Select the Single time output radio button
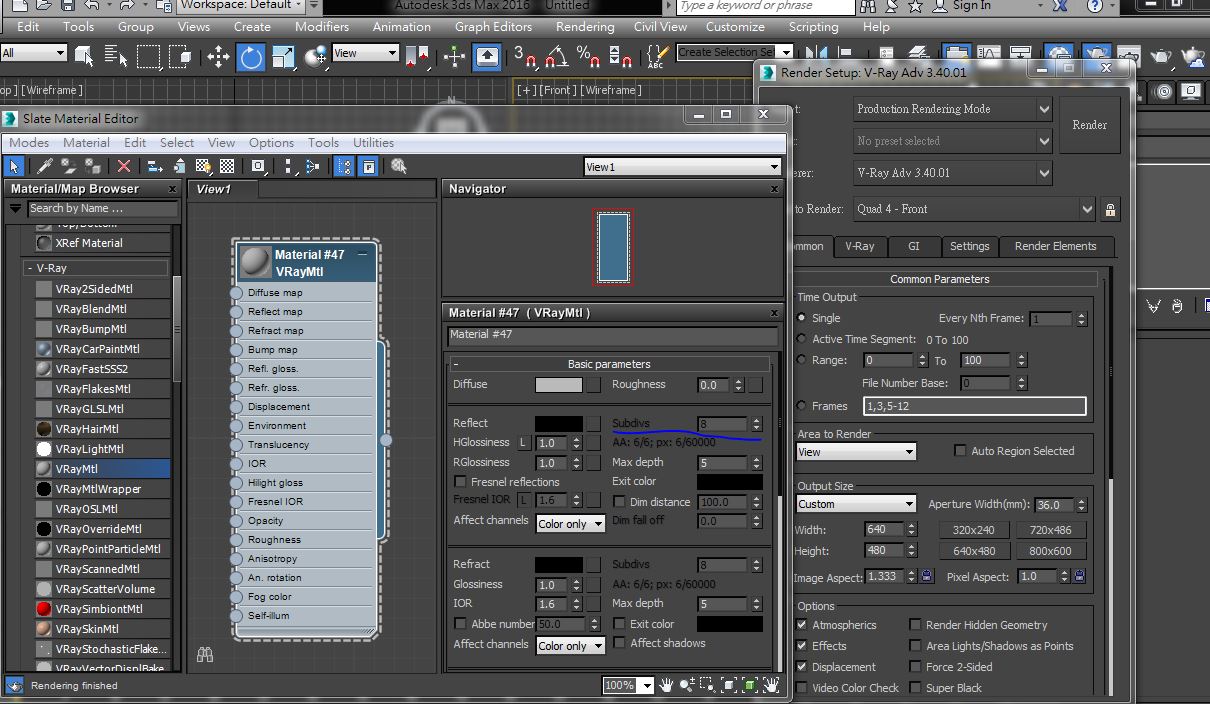Screen dimensions: 1210x704 point(801,318)
